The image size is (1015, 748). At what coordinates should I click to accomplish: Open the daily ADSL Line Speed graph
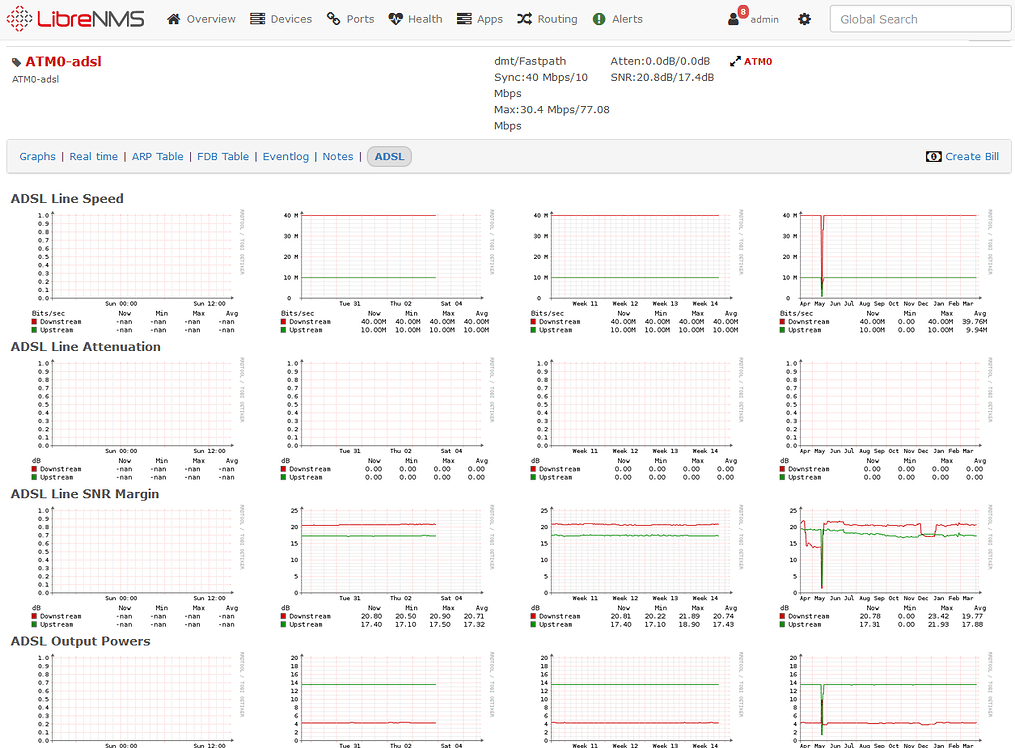[x=138, y=271]
